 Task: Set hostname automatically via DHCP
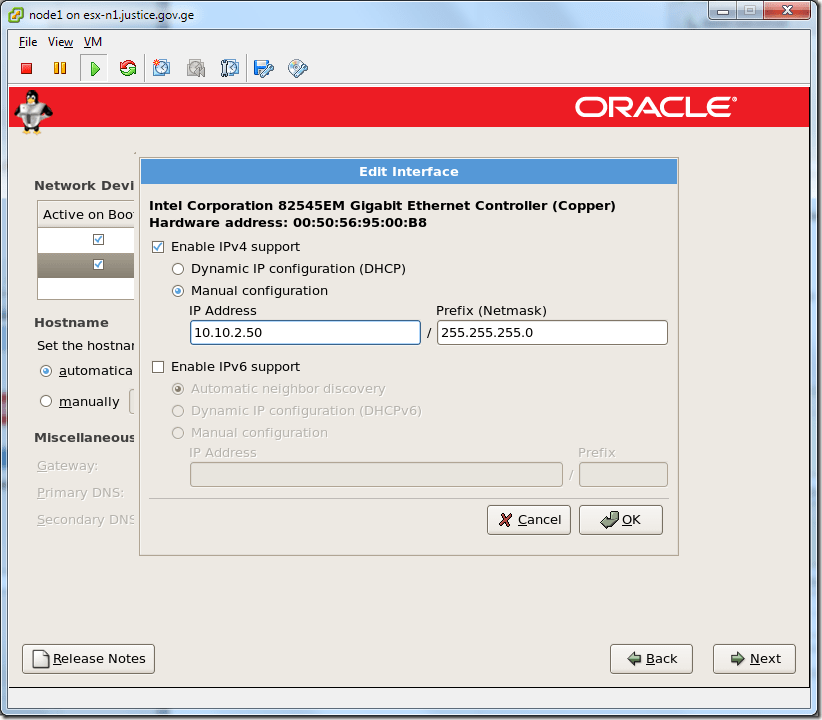[45, 371]
